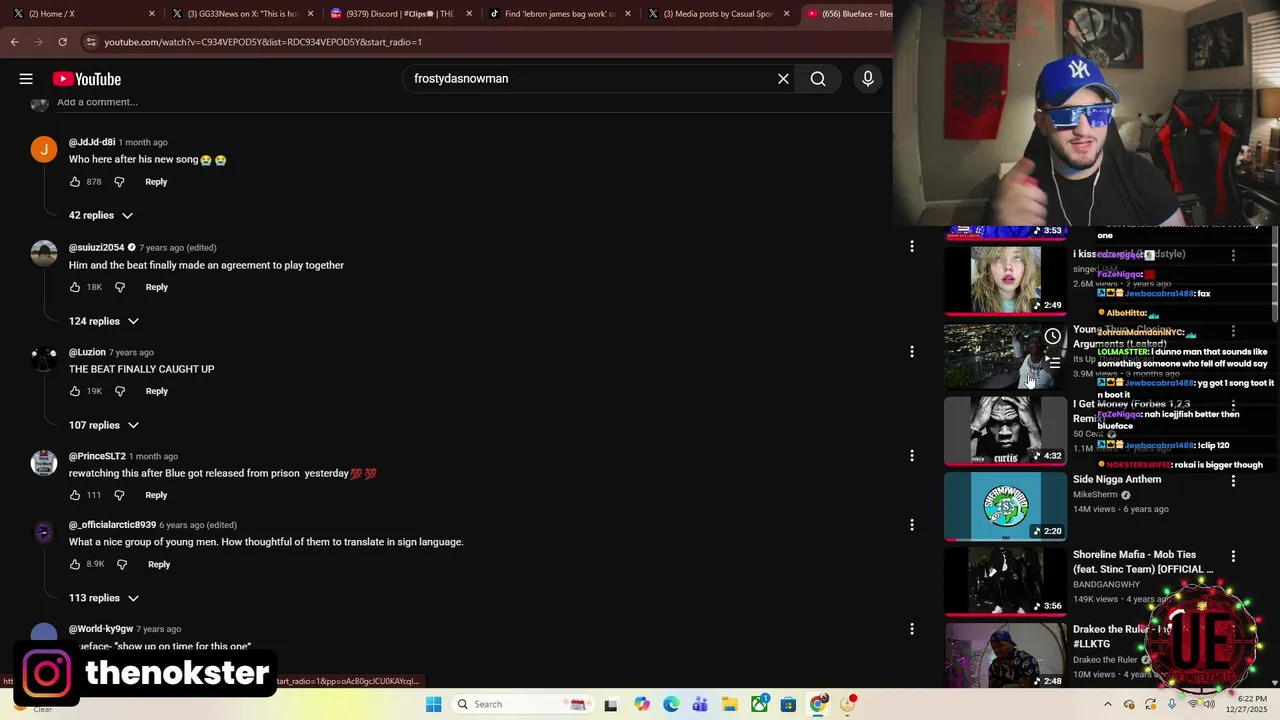Expand 124 replies under @suiuzi2054
This screenshot has height=720, width=1280.
pos(103,321)
